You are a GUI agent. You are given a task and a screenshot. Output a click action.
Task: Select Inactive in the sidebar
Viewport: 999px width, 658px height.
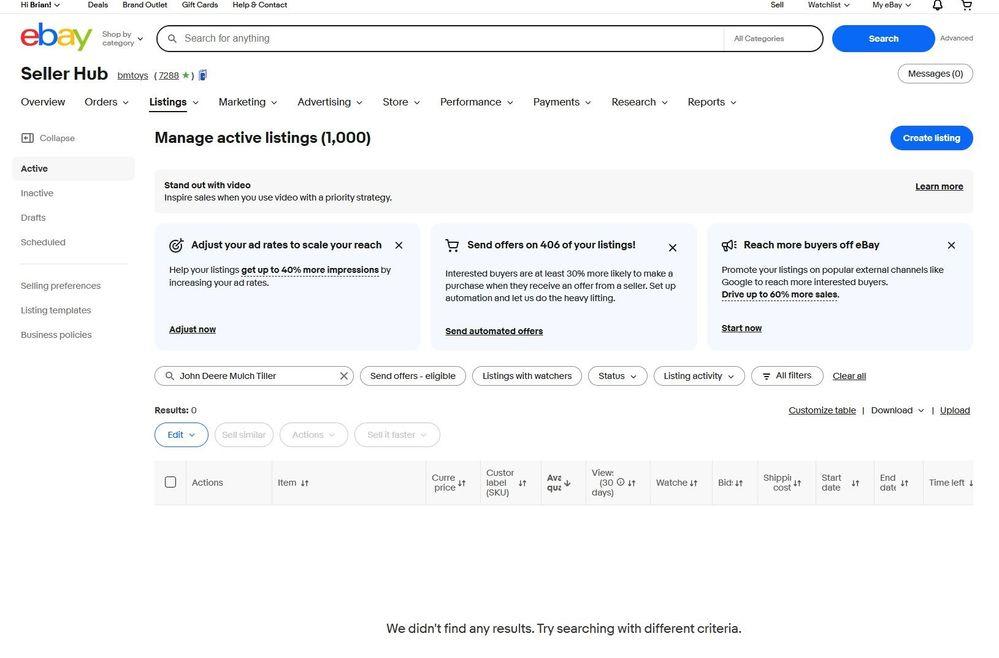click(37, 193)
